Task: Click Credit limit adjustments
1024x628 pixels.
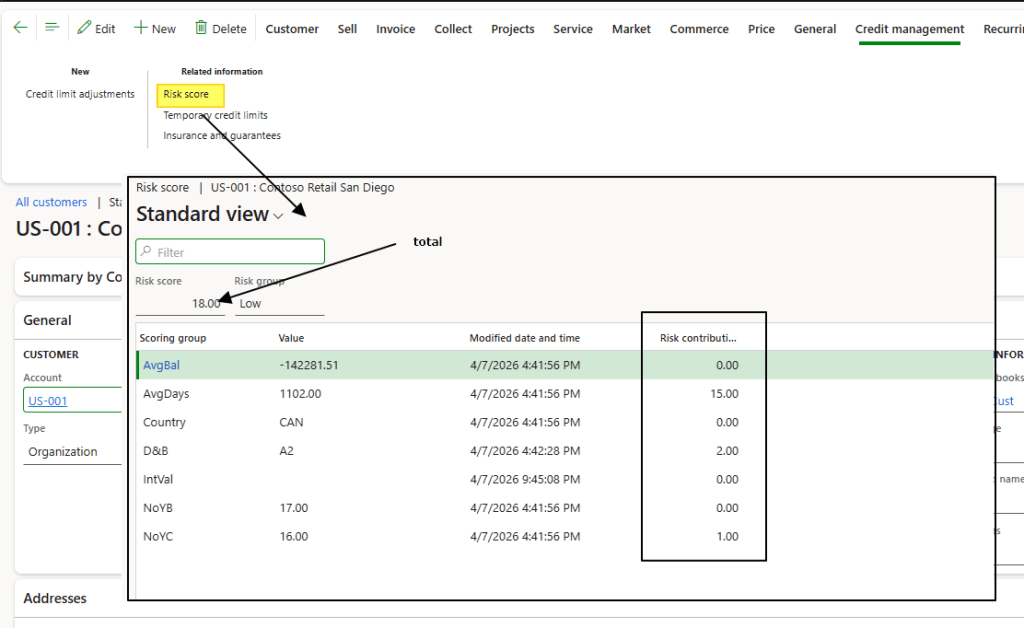Action: [x=80, y=94]
